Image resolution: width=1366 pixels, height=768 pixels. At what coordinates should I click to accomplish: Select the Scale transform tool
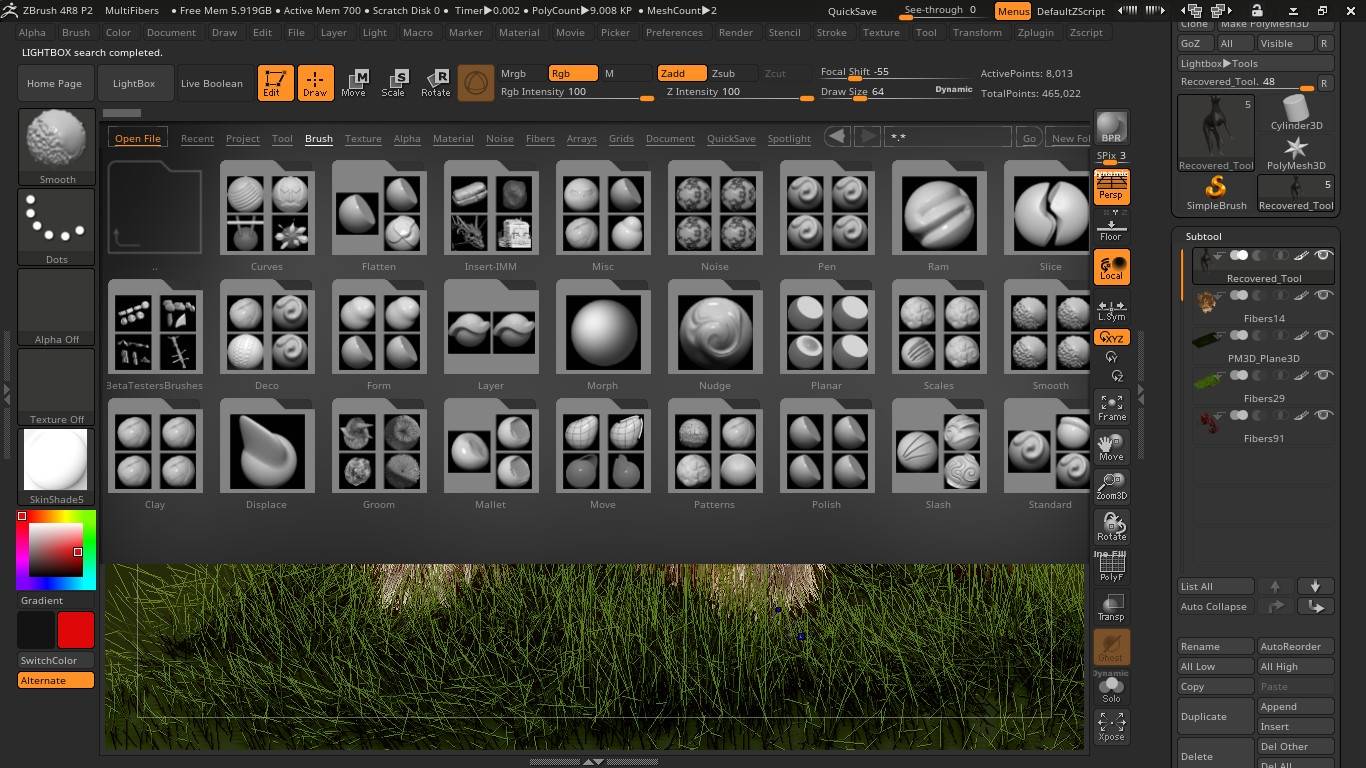(x=394, y=83)
